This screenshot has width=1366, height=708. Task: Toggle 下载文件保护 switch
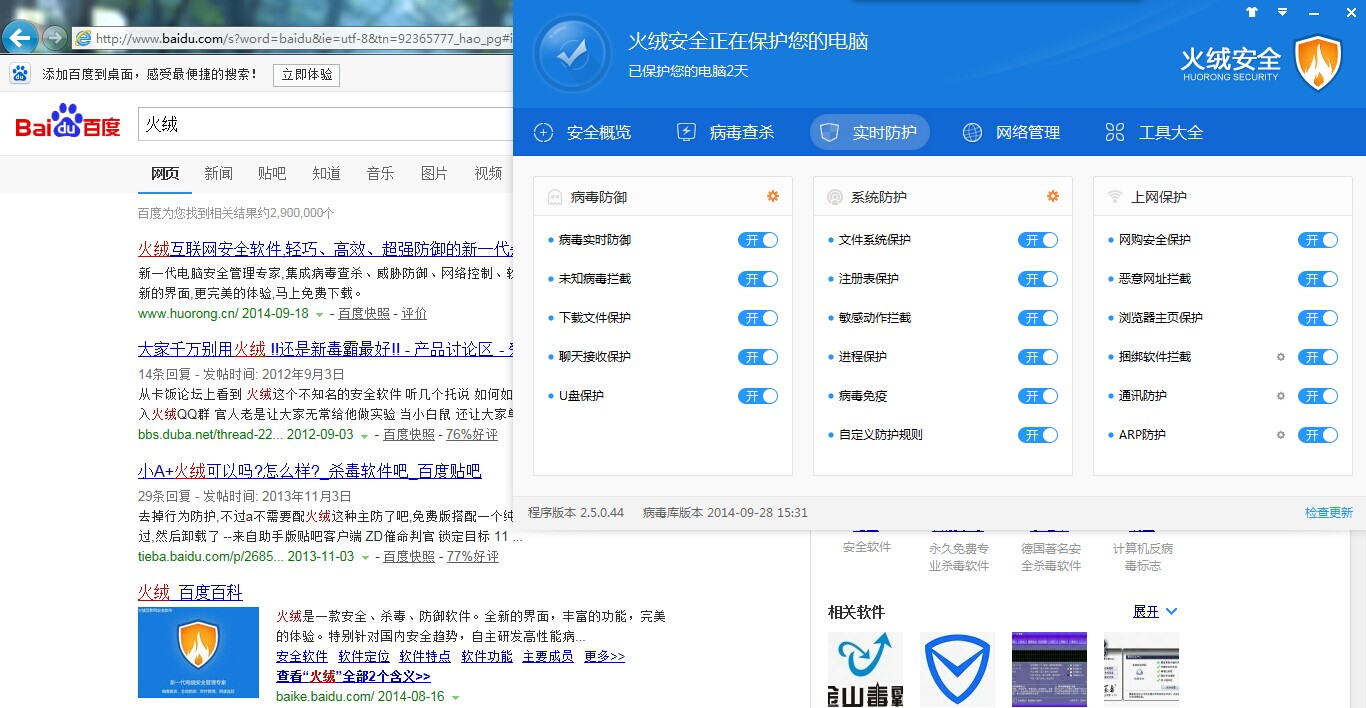tap(758, 318)
